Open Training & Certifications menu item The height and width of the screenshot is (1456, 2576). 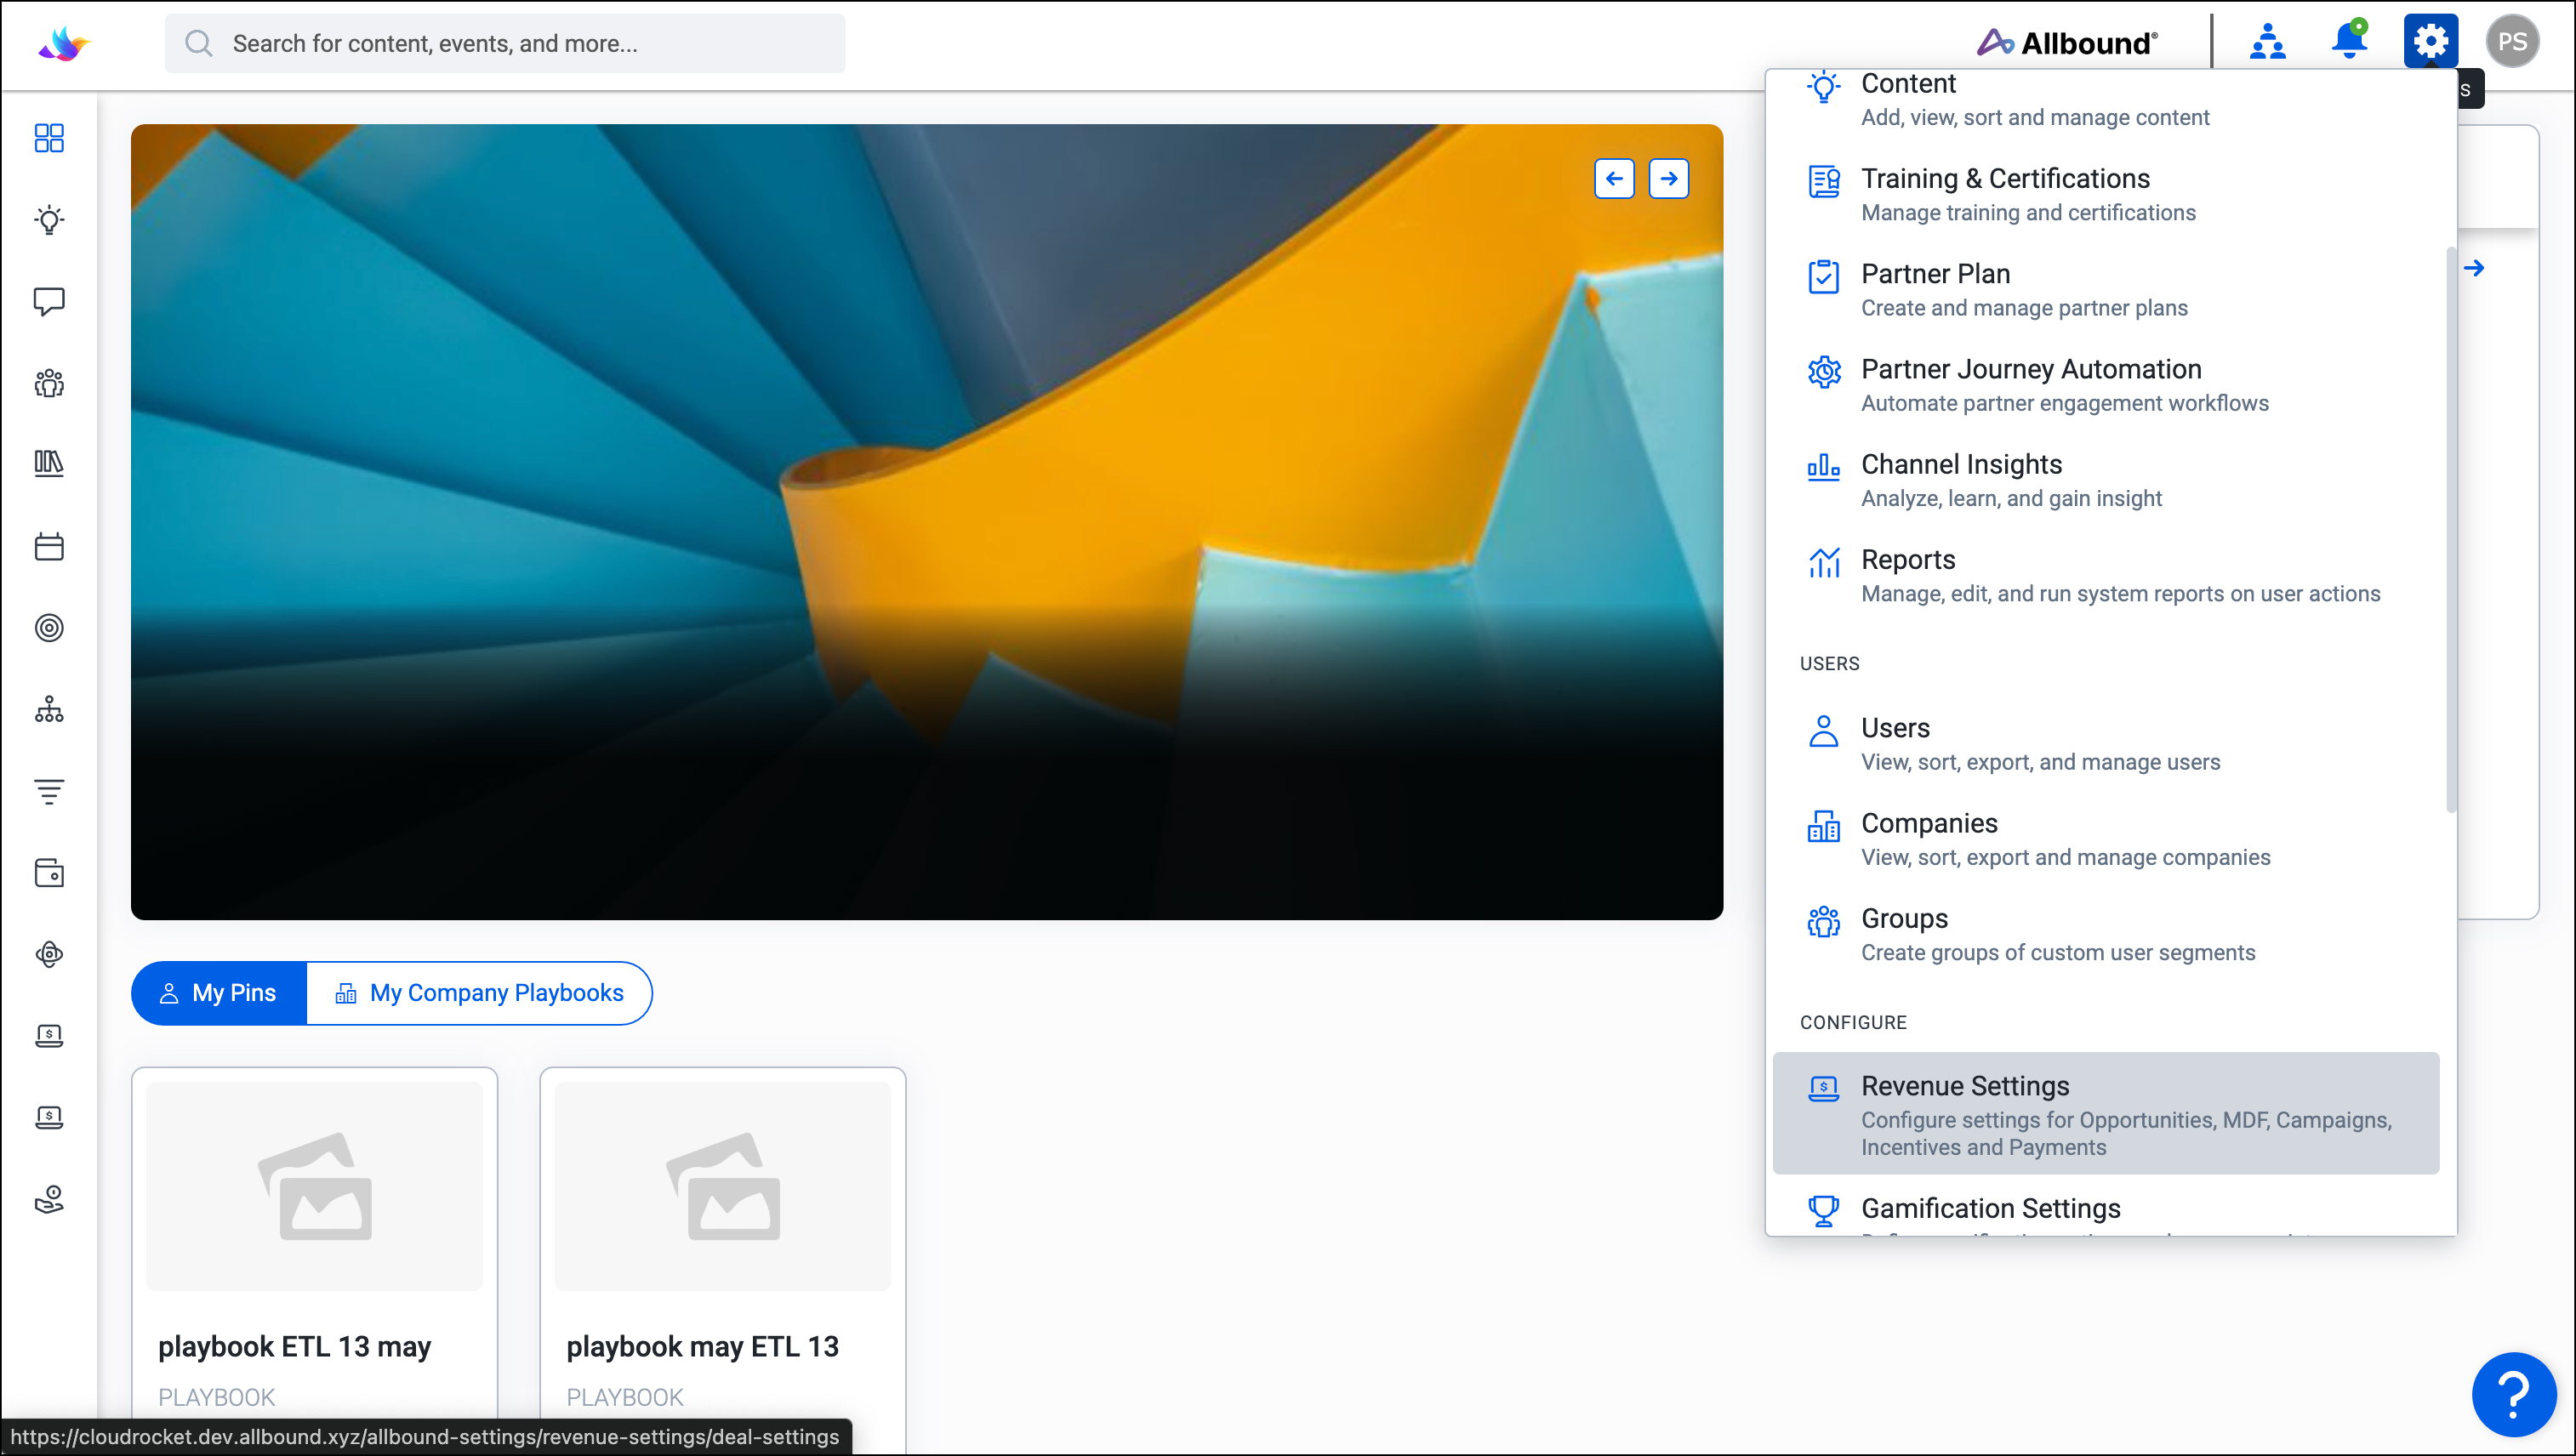(x=2106, y=194)
